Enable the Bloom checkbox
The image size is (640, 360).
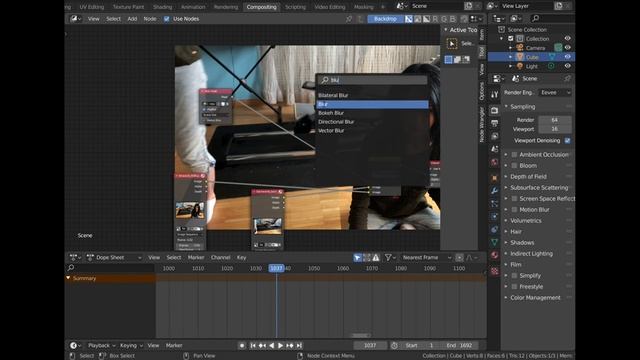[514, 166]
